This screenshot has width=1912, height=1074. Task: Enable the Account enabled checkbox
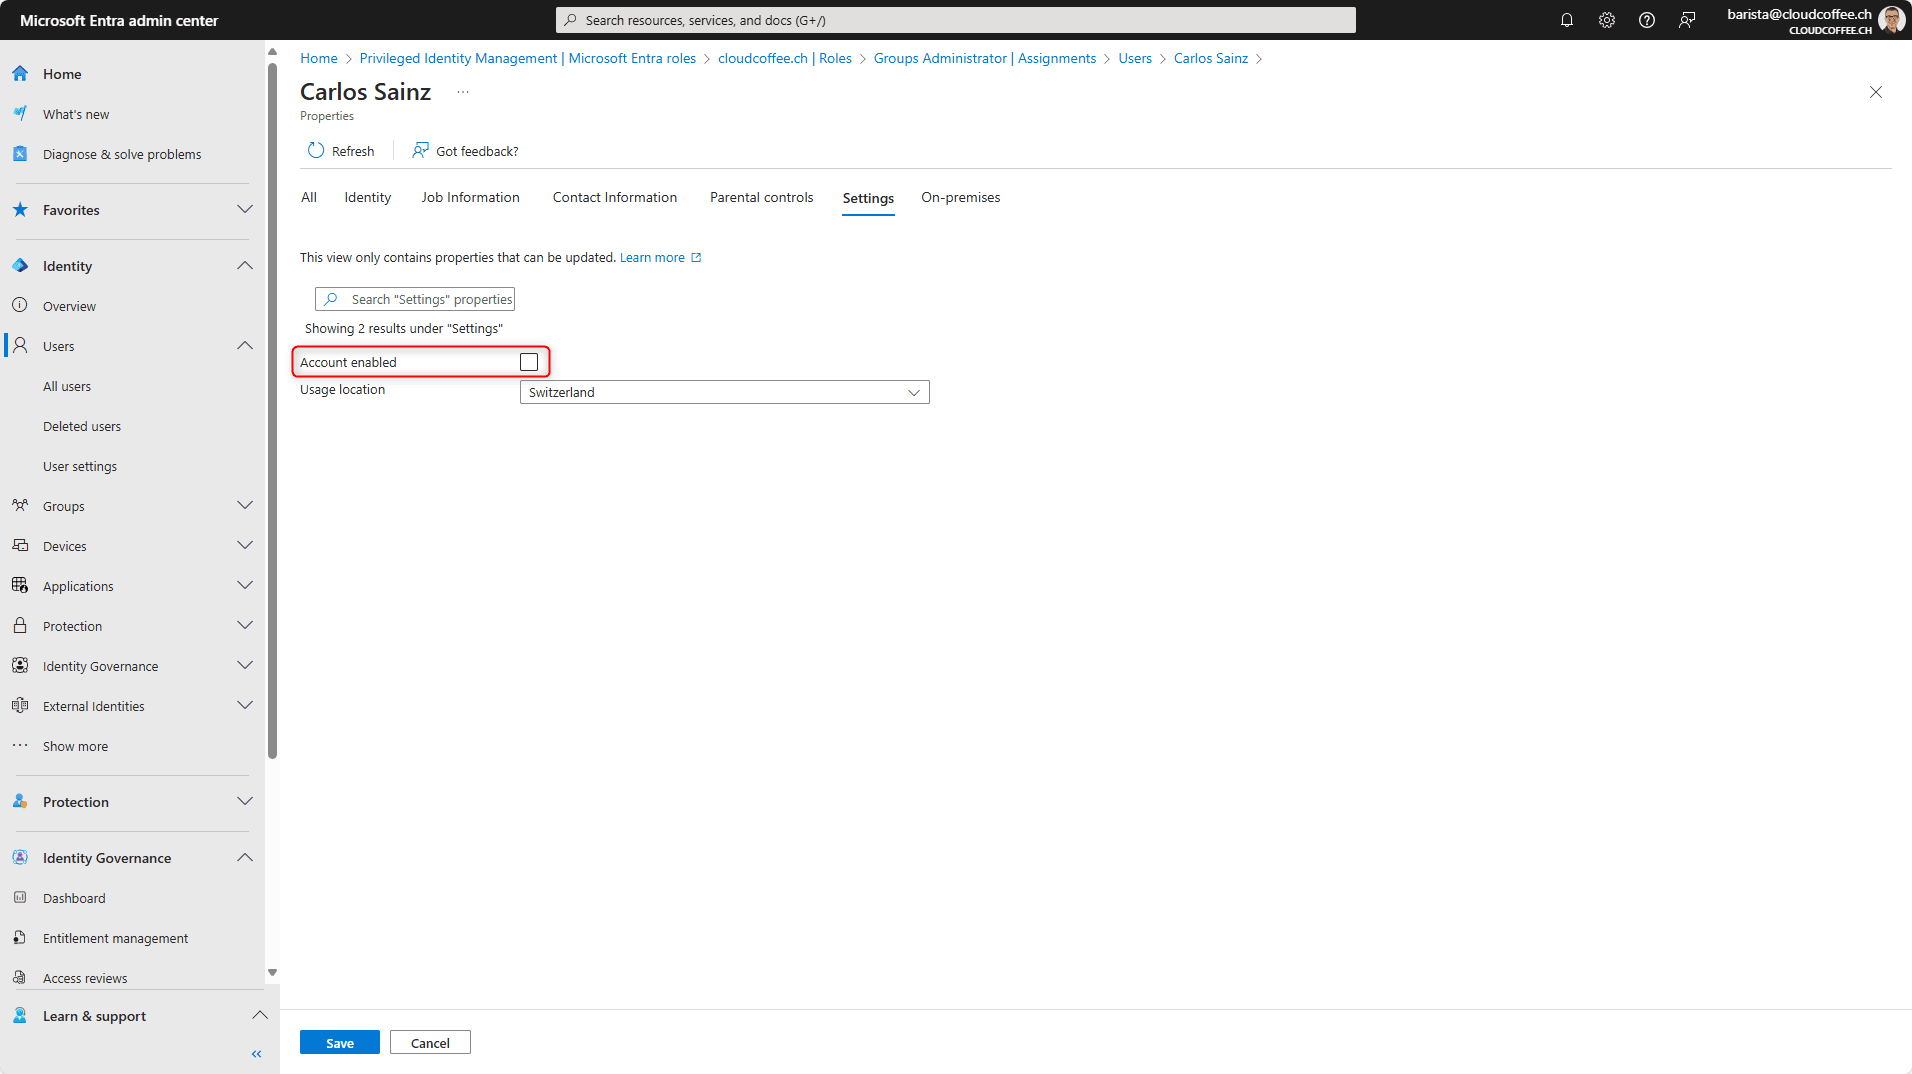(x=528, y=361)
